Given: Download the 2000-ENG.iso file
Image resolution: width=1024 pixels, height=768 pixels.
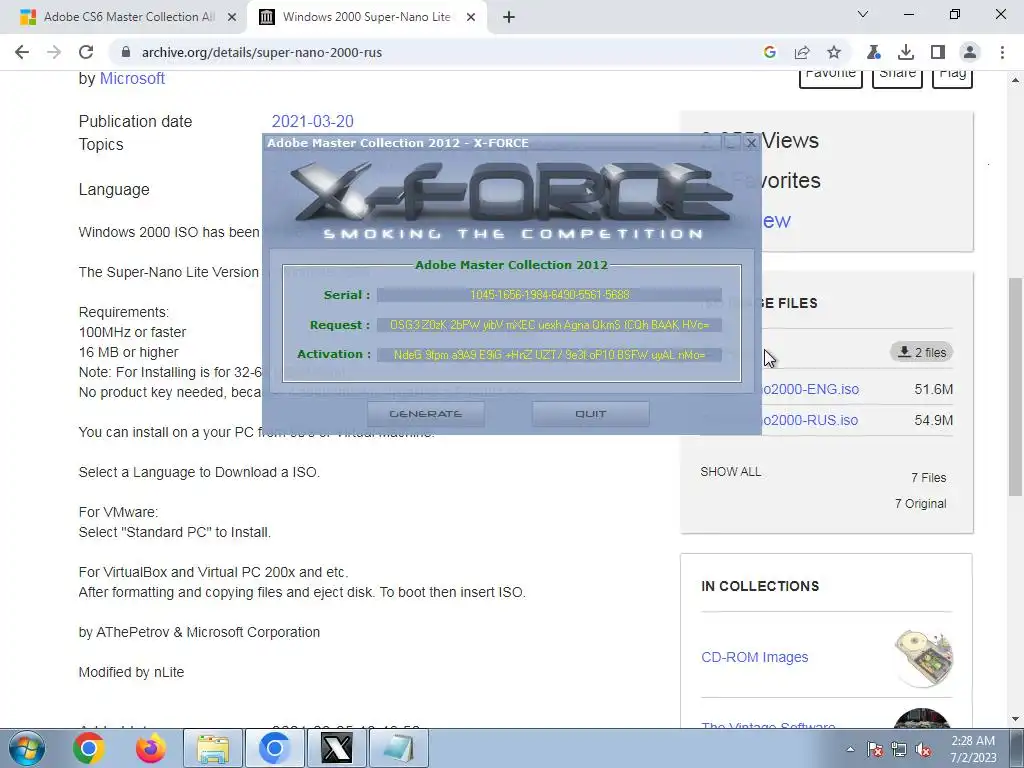Looking at the screenshot, I should [x=810, y=389].
